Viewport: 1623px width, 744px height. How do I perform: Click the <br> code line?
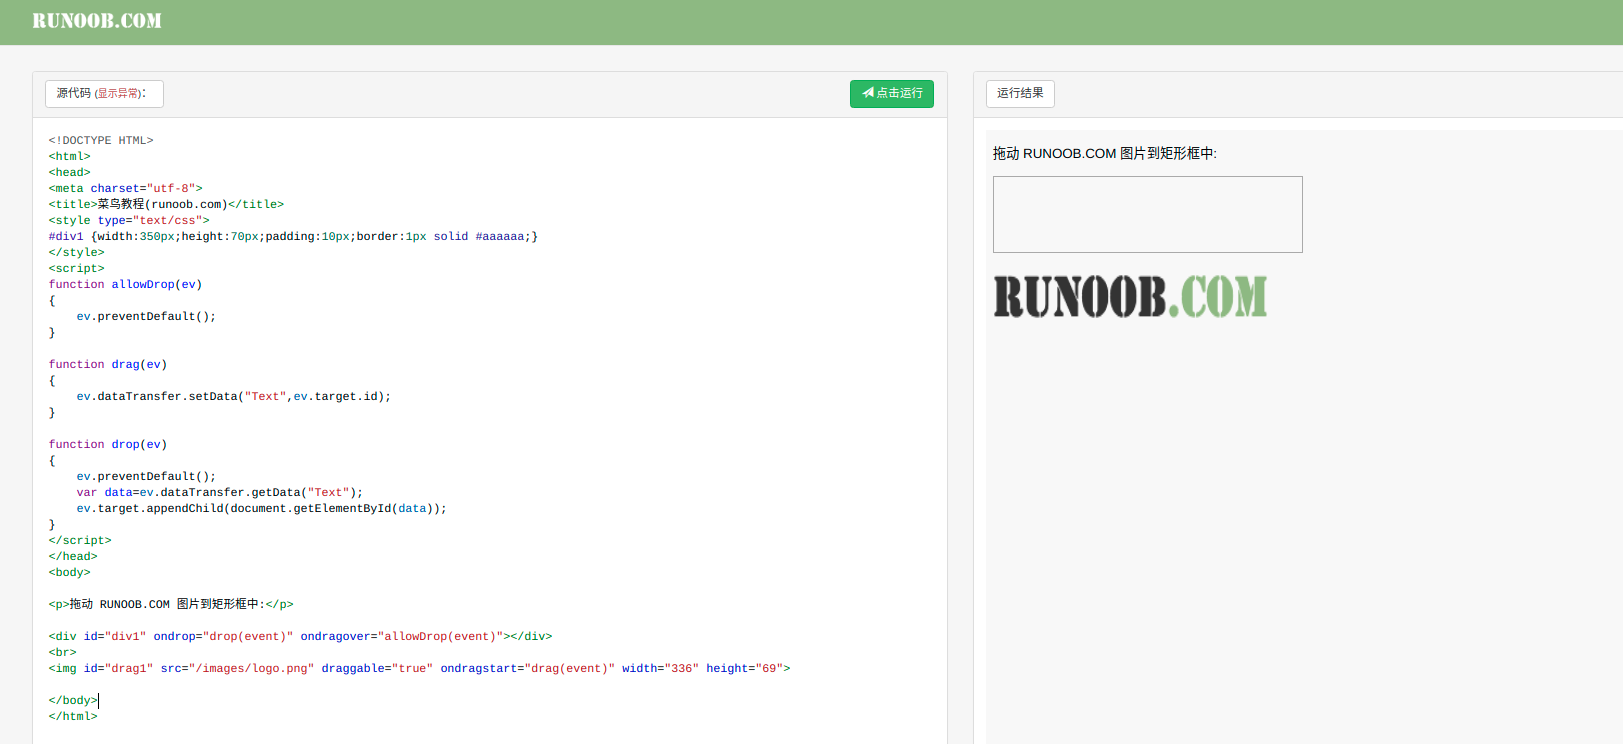click(62, 652)
